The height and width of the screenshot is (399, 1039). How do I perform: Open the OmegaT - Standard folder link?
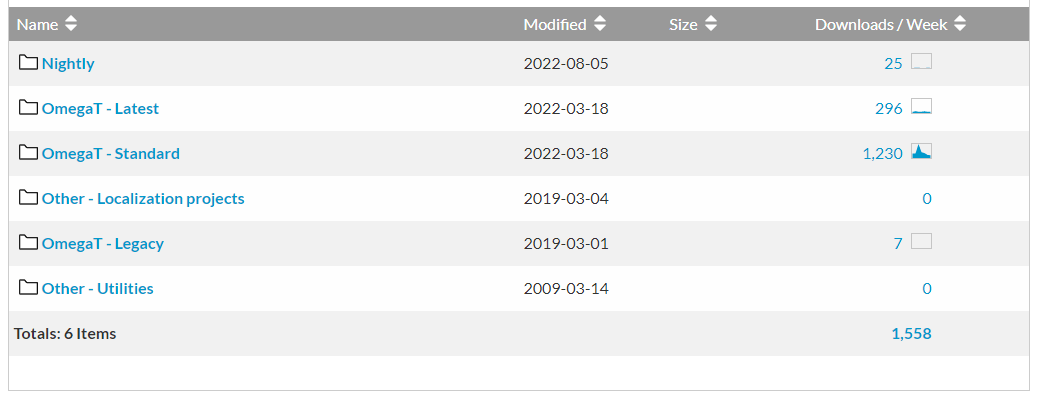tap(111, 154)
